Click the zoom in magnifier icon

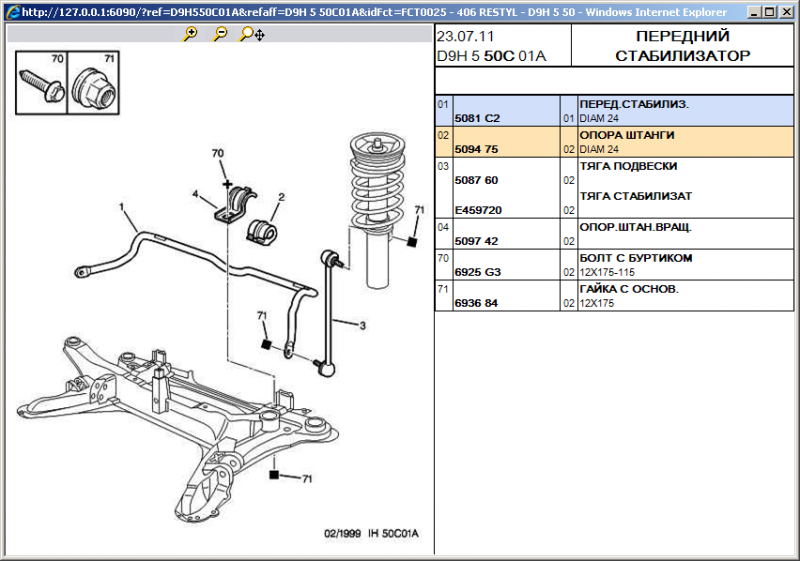(190, 34)
